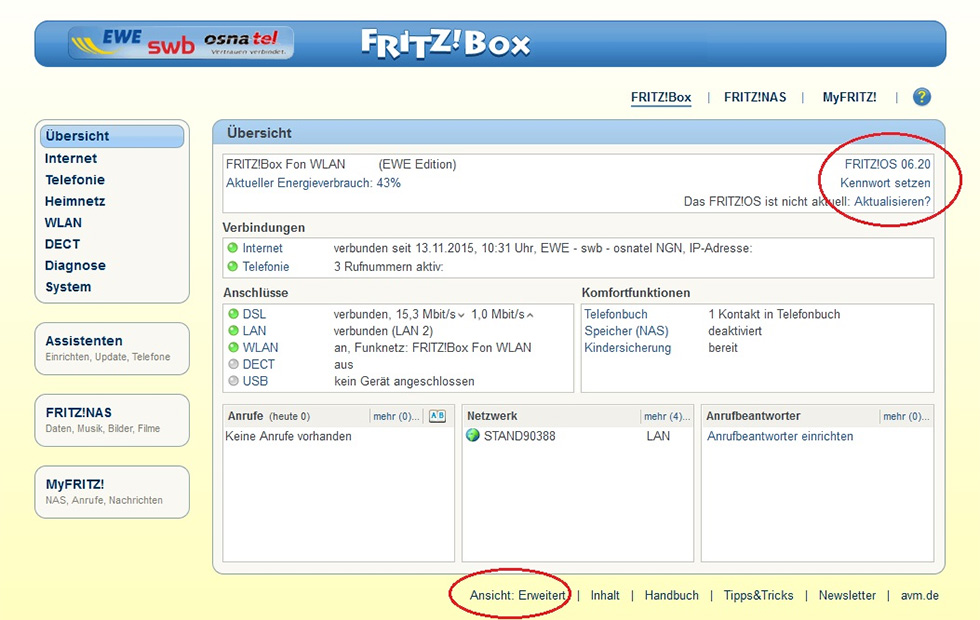Expand network devices with mehr (4) link
The image size is (980, 620).
point(666,416)
